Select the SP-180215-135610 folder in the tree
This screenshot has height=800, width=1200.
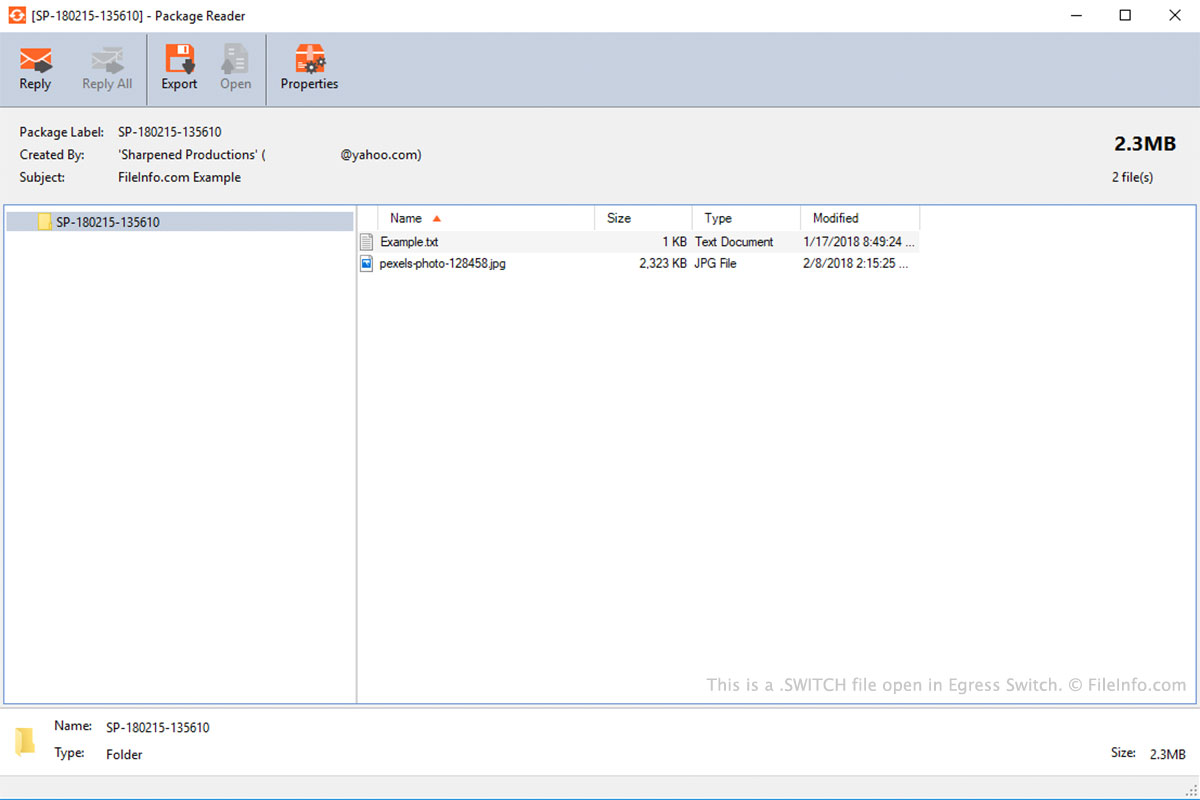tap(180, 222)
